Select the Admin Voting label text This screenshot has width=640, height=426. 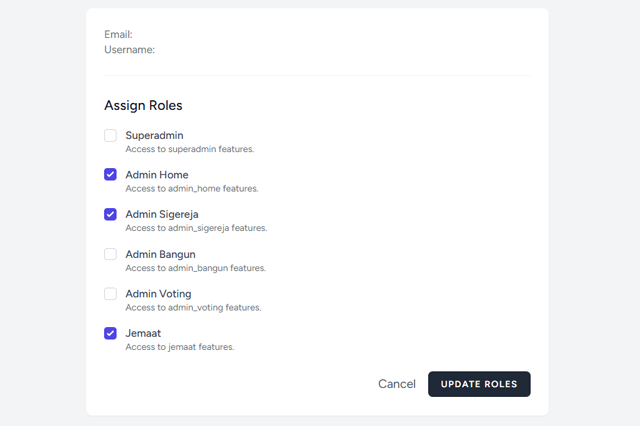point(158,294)
